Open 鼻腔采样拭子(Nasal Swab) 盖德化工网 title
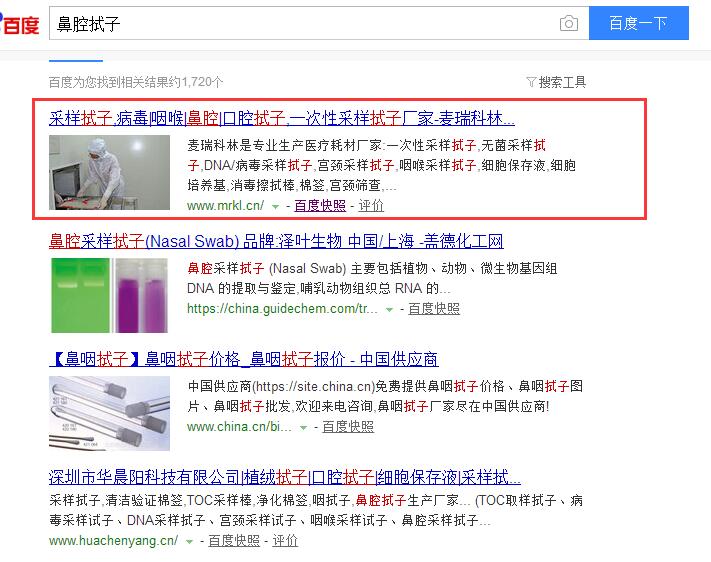Image resolution: width=711 pixels, height=562 pixels. tap(276, 241)
